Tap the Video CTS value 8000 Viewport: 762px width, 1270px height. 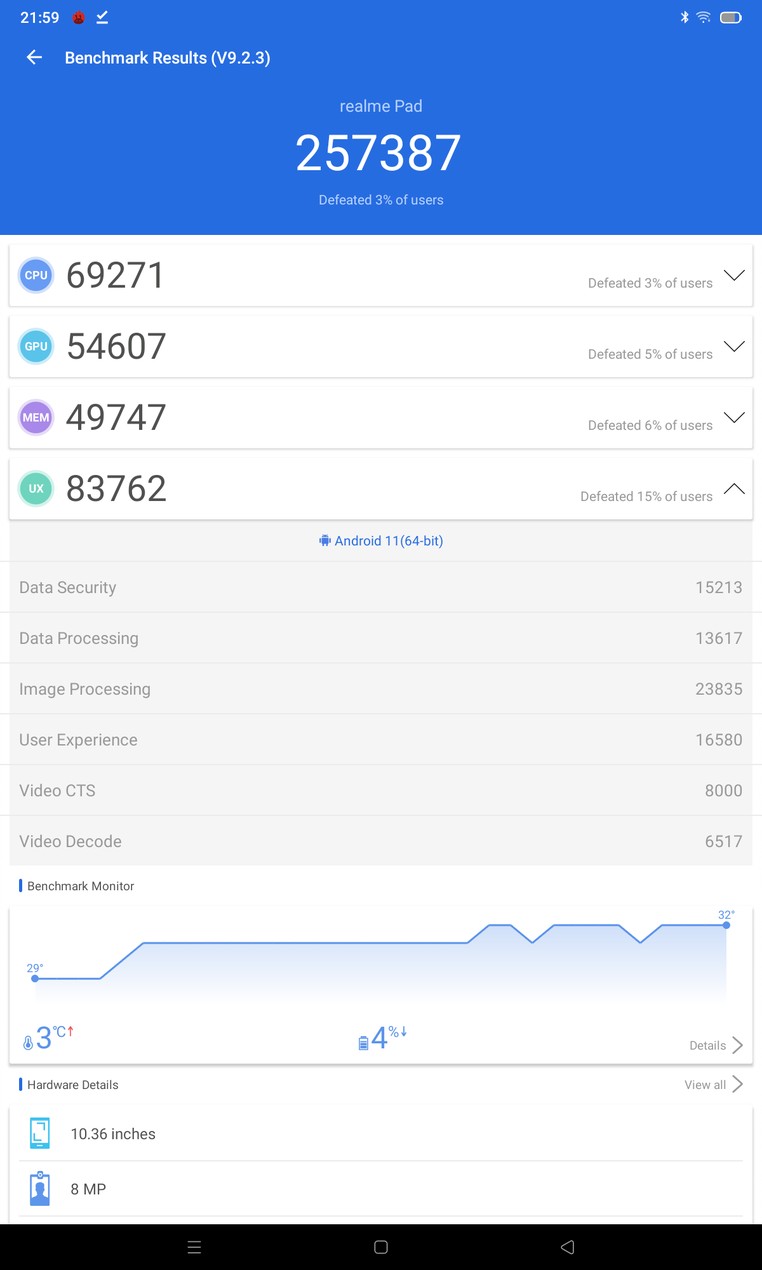point(723,790)
